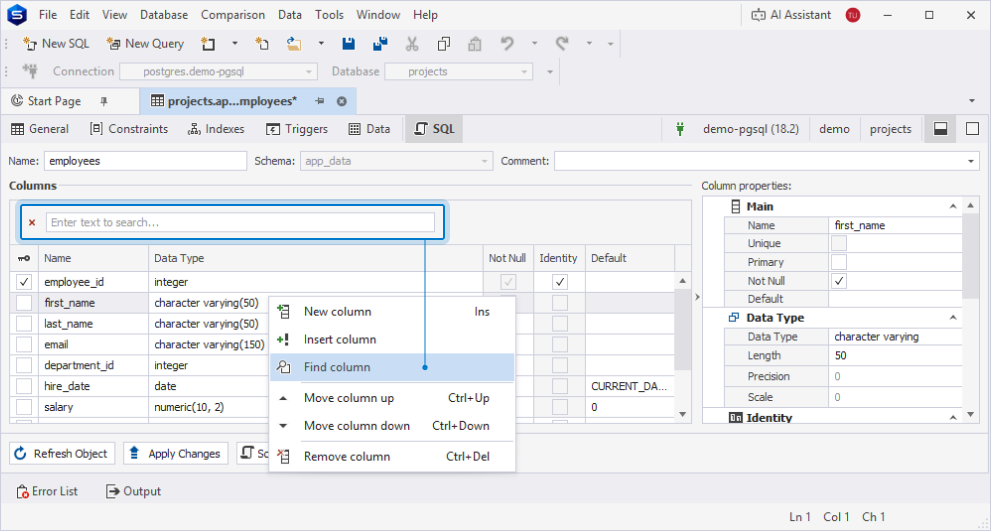Click the Enter text to search field

coord(240,223)
